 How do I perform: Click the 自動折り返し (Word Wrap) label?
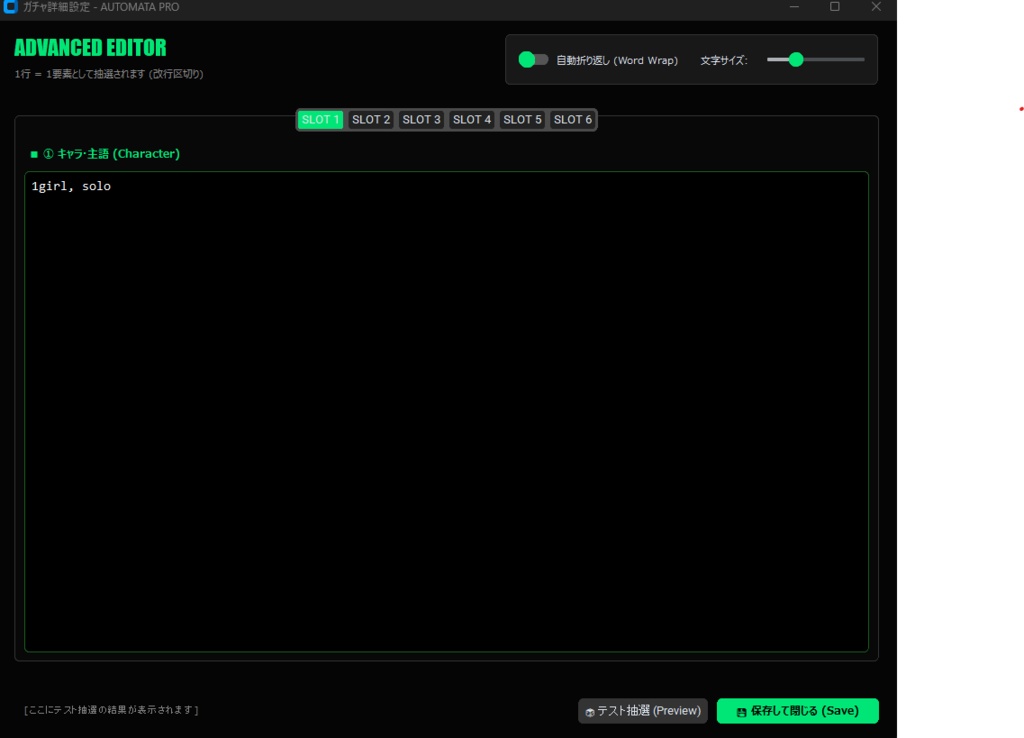point(617,60)
